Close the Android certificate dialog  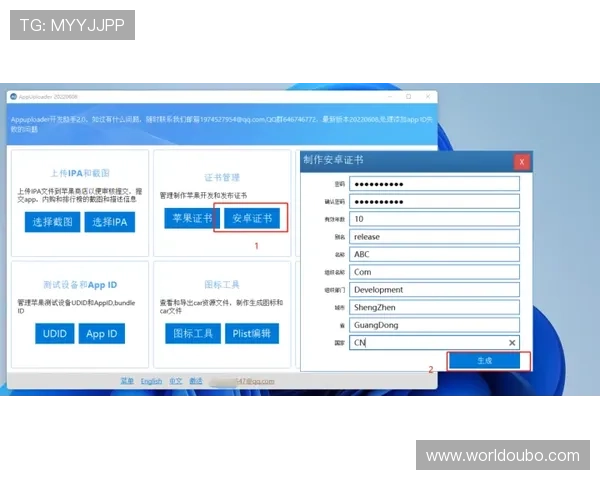pyautogui.click(x=521, y=161)
